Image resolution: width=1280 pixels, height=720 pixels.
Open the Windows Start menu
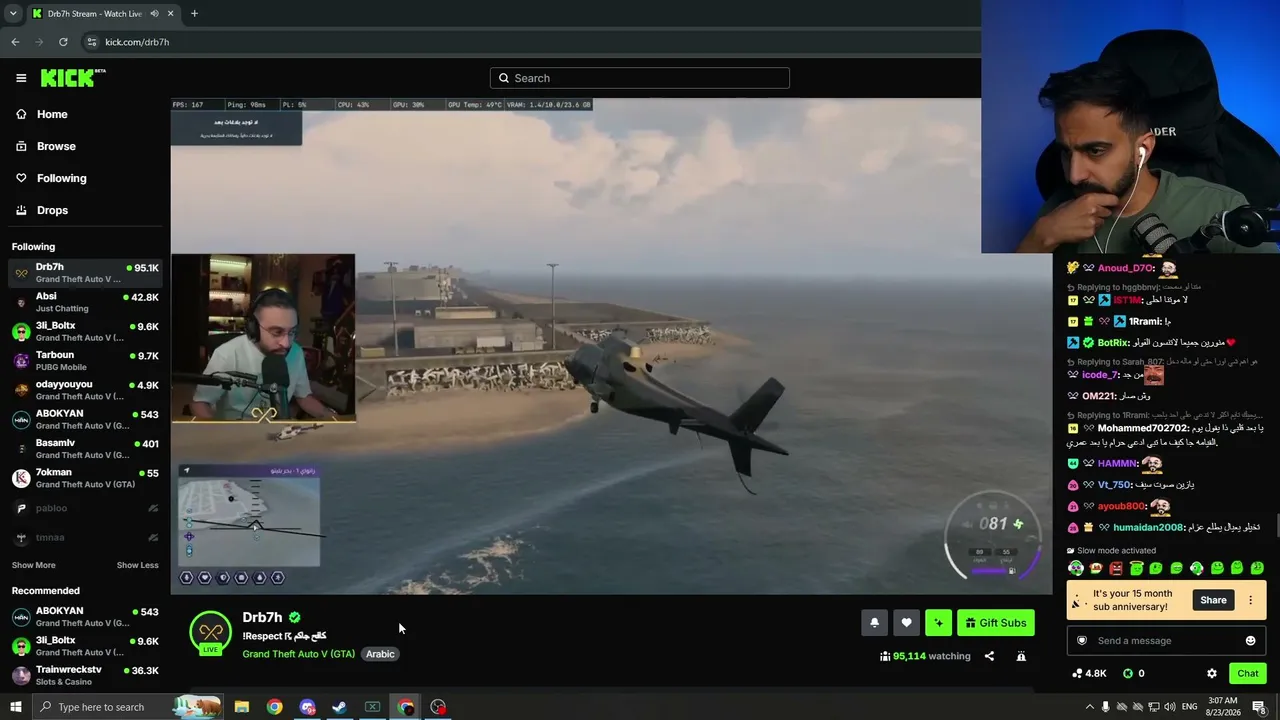pyautogui.click(x=16, y=707)
